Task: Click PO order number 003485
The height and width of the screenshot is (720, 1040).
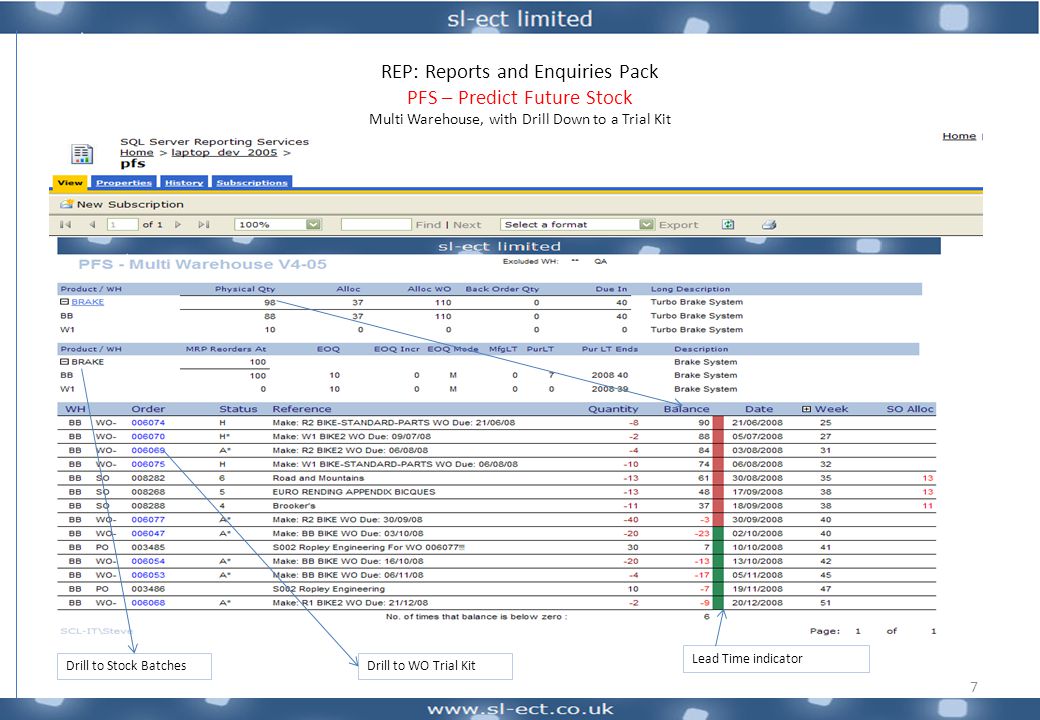Action: [148, 548]
